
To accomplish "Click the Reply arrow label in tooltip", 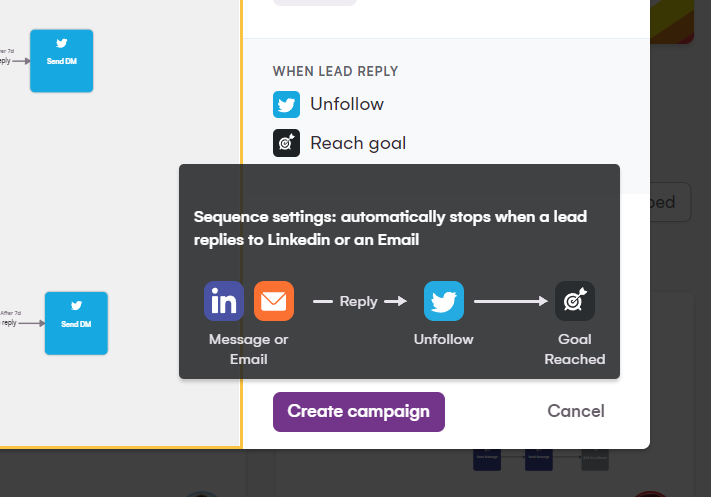I will (x=359, y=301).
